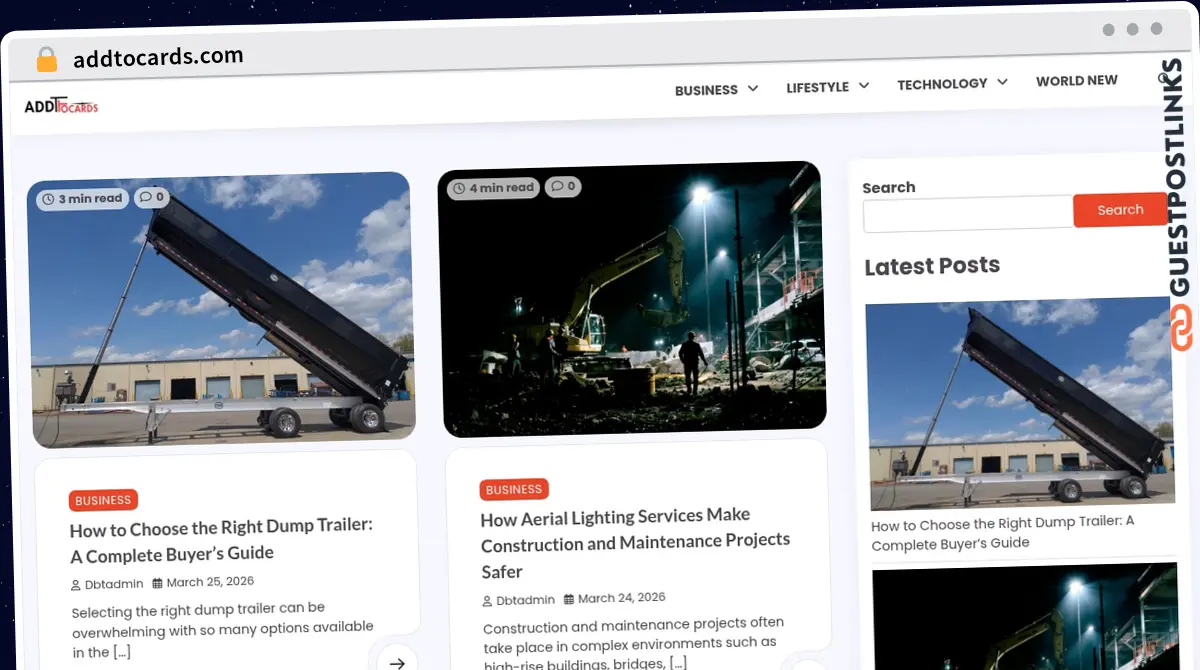Open 'How to Choose the Right Dump Trailer' article title

click(221, 540)
